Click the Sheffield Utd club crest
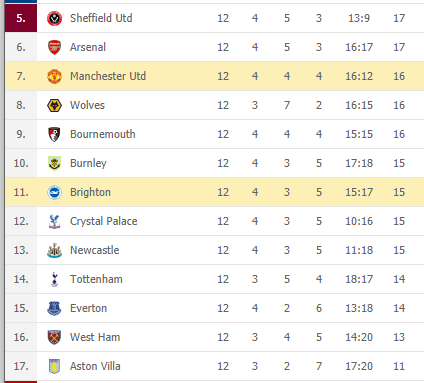 point(54,18)
